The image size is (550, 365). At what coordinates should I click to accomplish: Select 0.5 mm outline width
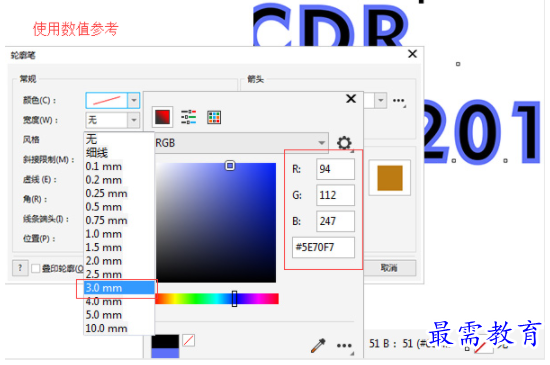pyautogui.click(x=119, y=207)
